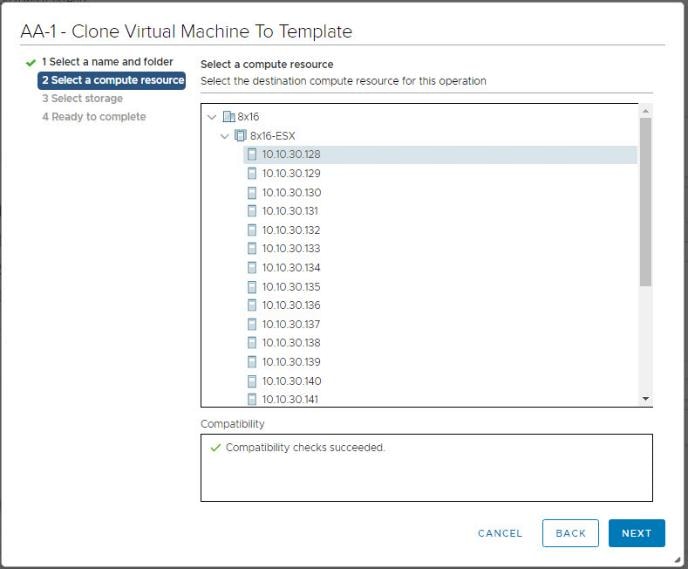Click host icon beside 10.10.30.135
This screenshot has width=688, height=569.
252,286
